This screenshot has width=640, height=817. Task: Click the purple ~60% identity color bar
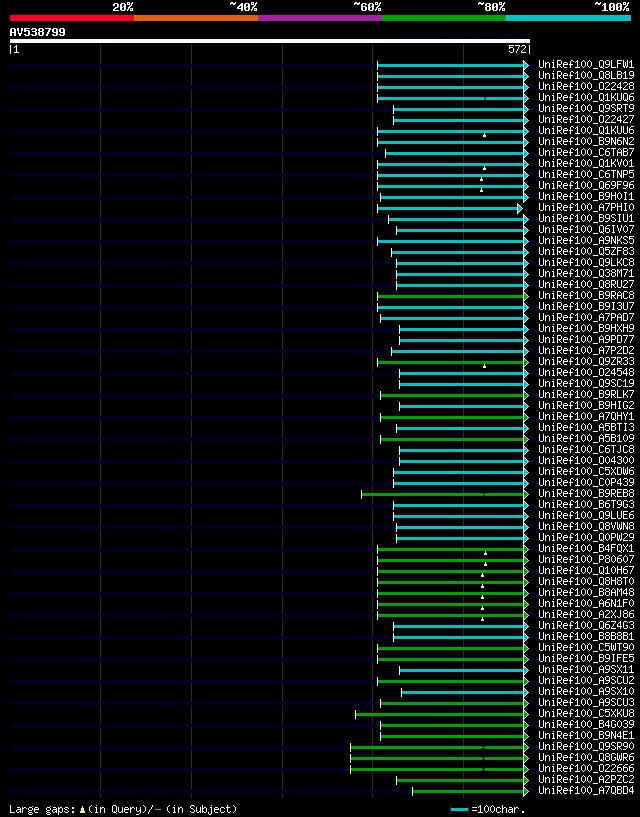320,18
